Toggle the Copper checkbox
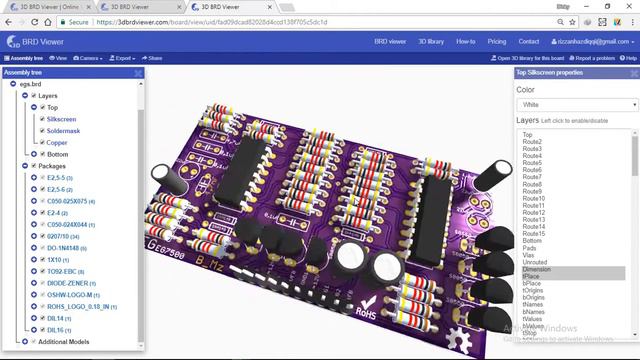Image resolution: width=640 pixels, height=360 pixels. click(x=42, y=142)
